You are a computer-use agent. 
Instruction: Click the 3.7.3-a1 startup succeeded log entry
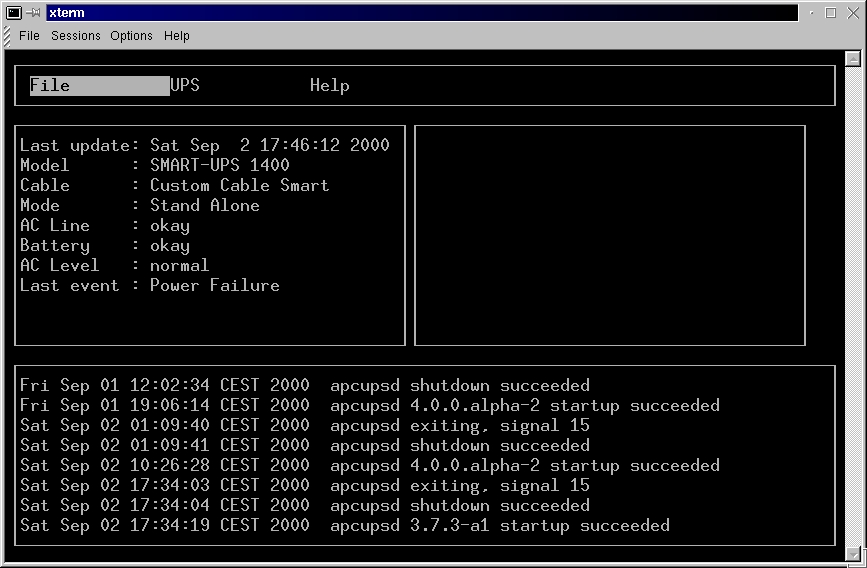click(x=500, y=526)
